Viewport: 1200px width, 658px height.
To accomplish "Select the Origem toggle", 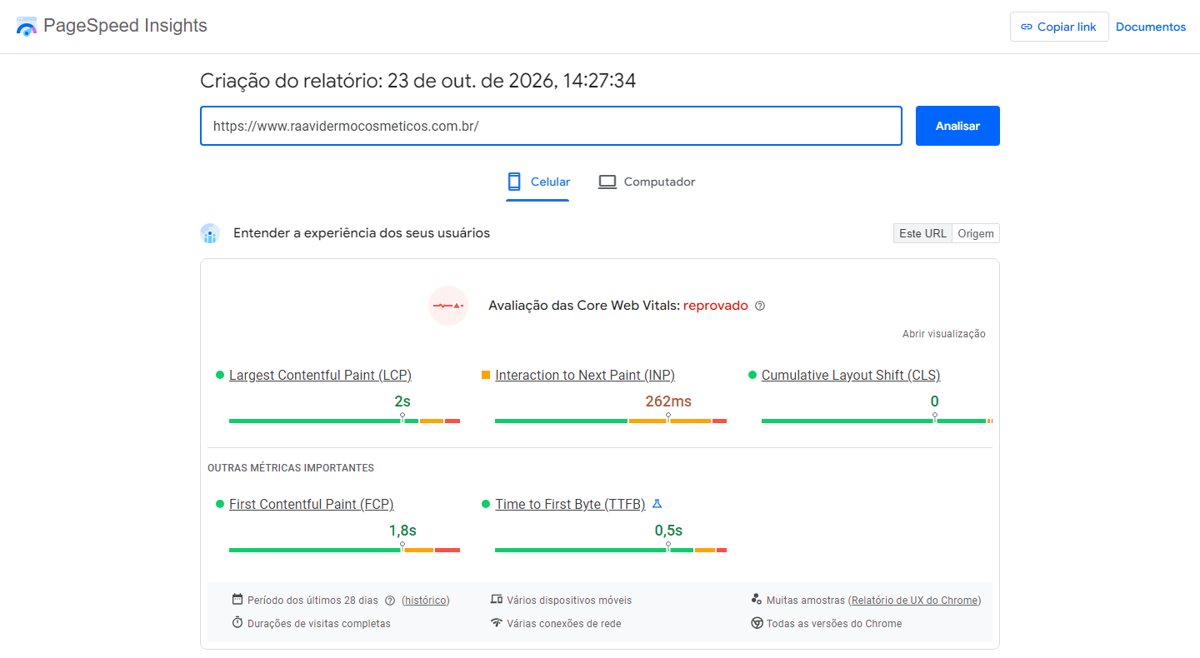I will (976, 233).
